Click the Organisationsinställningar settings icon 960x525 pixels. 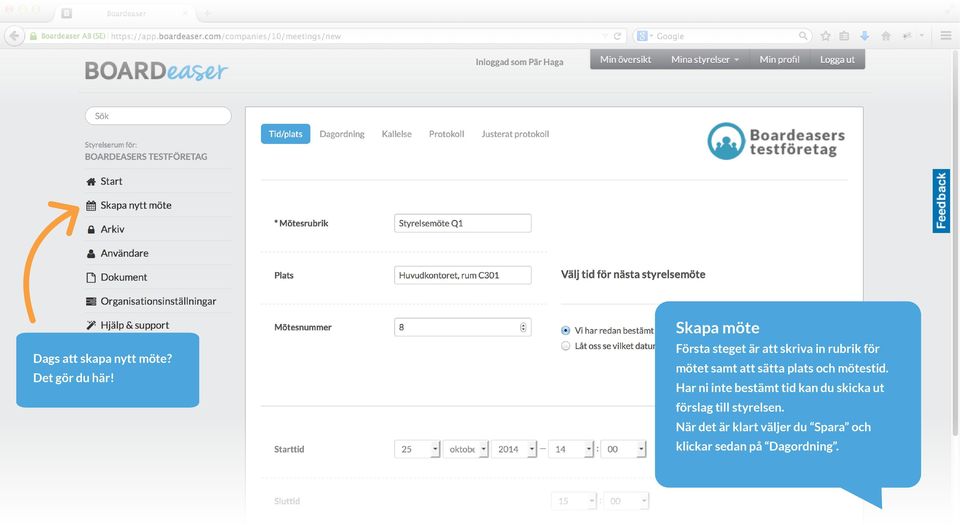(x=91, y=301)
